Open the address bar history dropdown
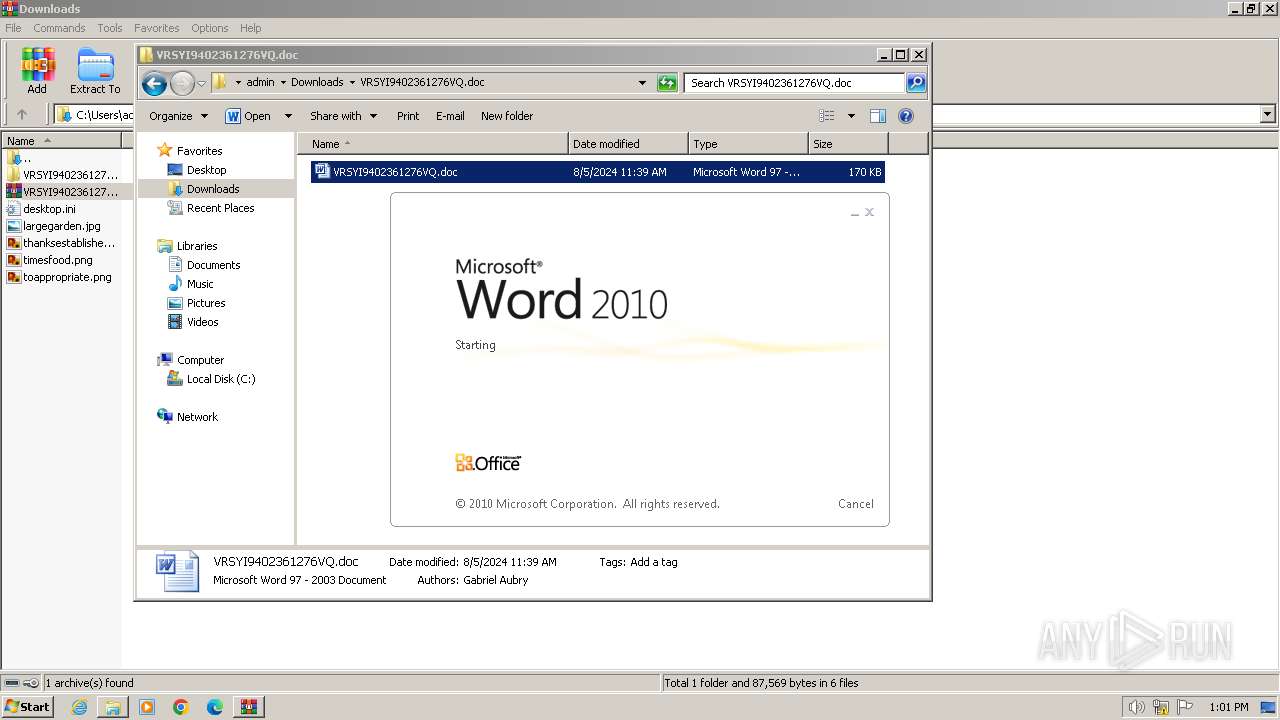1280x720 pixels. coord(642,83)
